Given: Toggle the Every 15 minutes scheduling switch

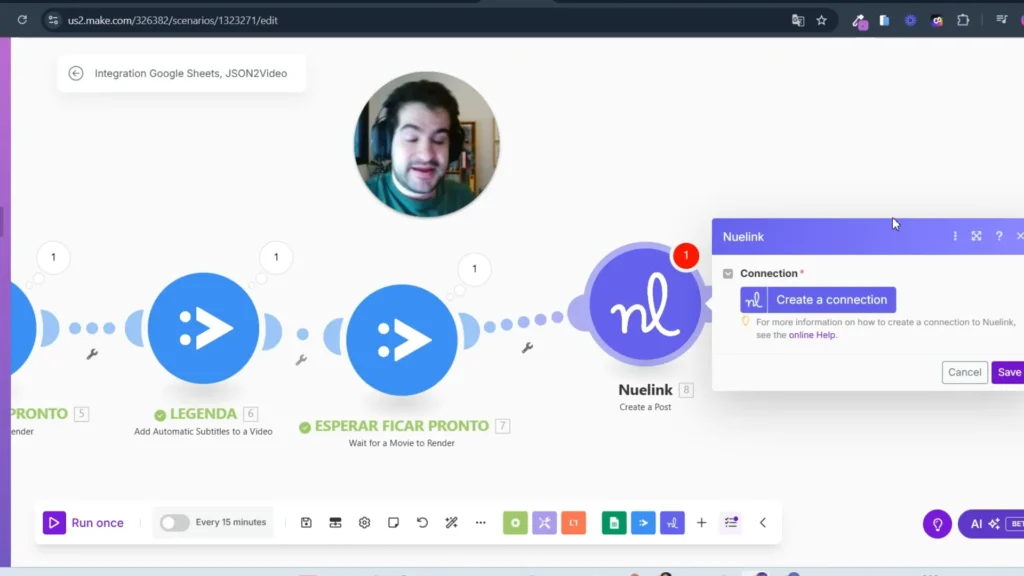Looking at the screenshot, I should [x=174, y=522].
